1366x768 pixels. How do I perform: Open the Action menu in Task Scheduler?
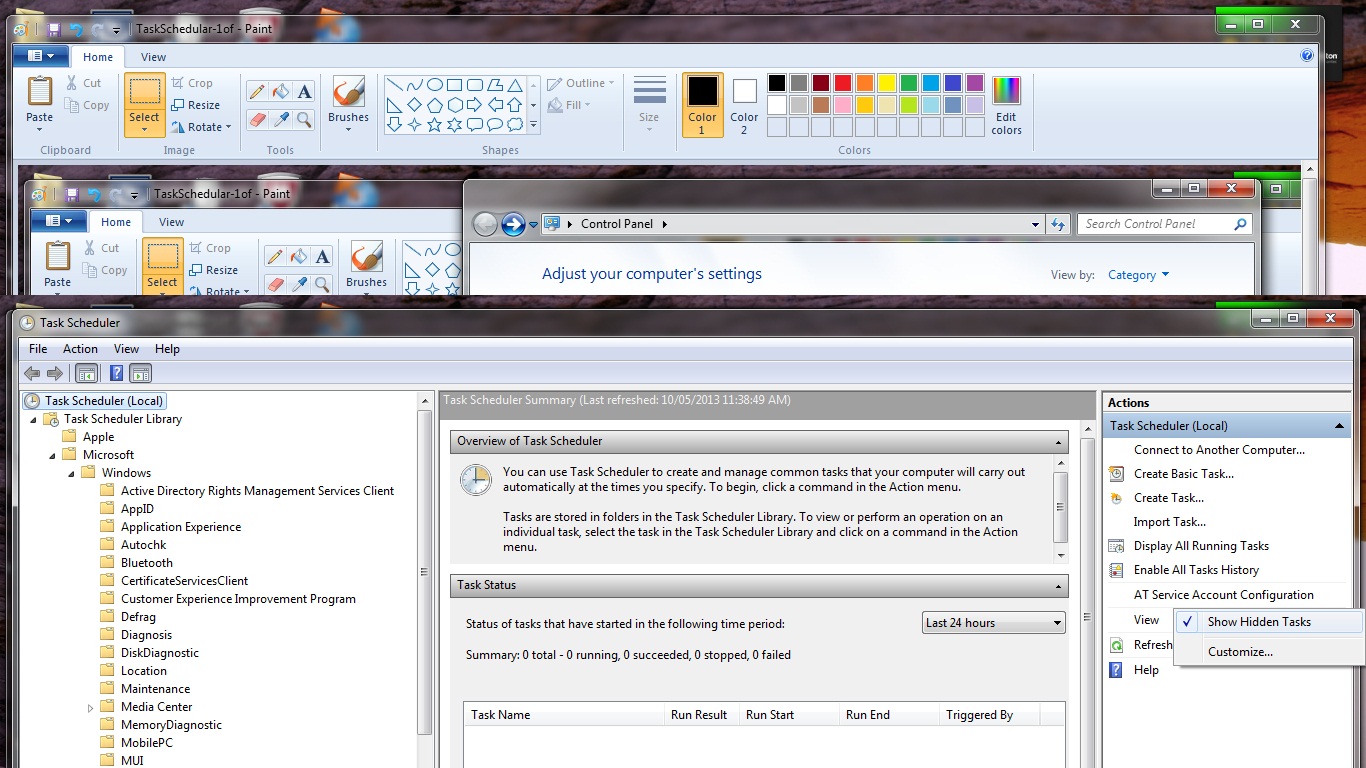click(x=80, y=349)
